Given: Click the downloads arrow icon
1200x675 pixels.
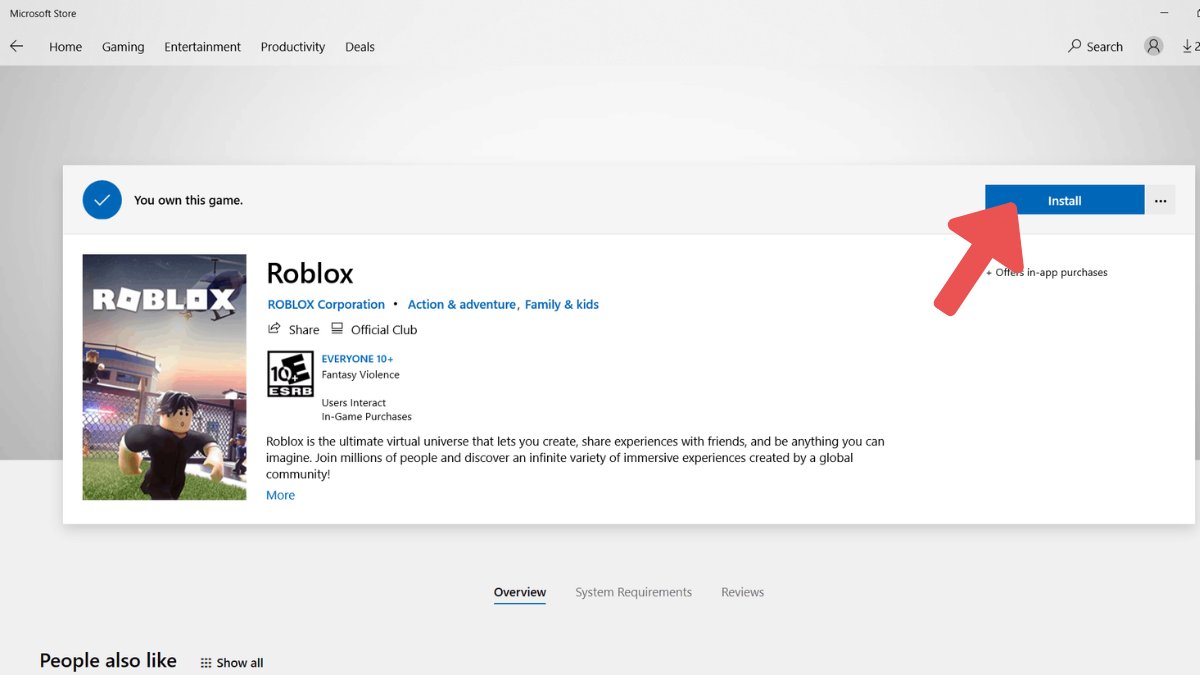Looking at the screenshot, I should tap(1189, 46).
